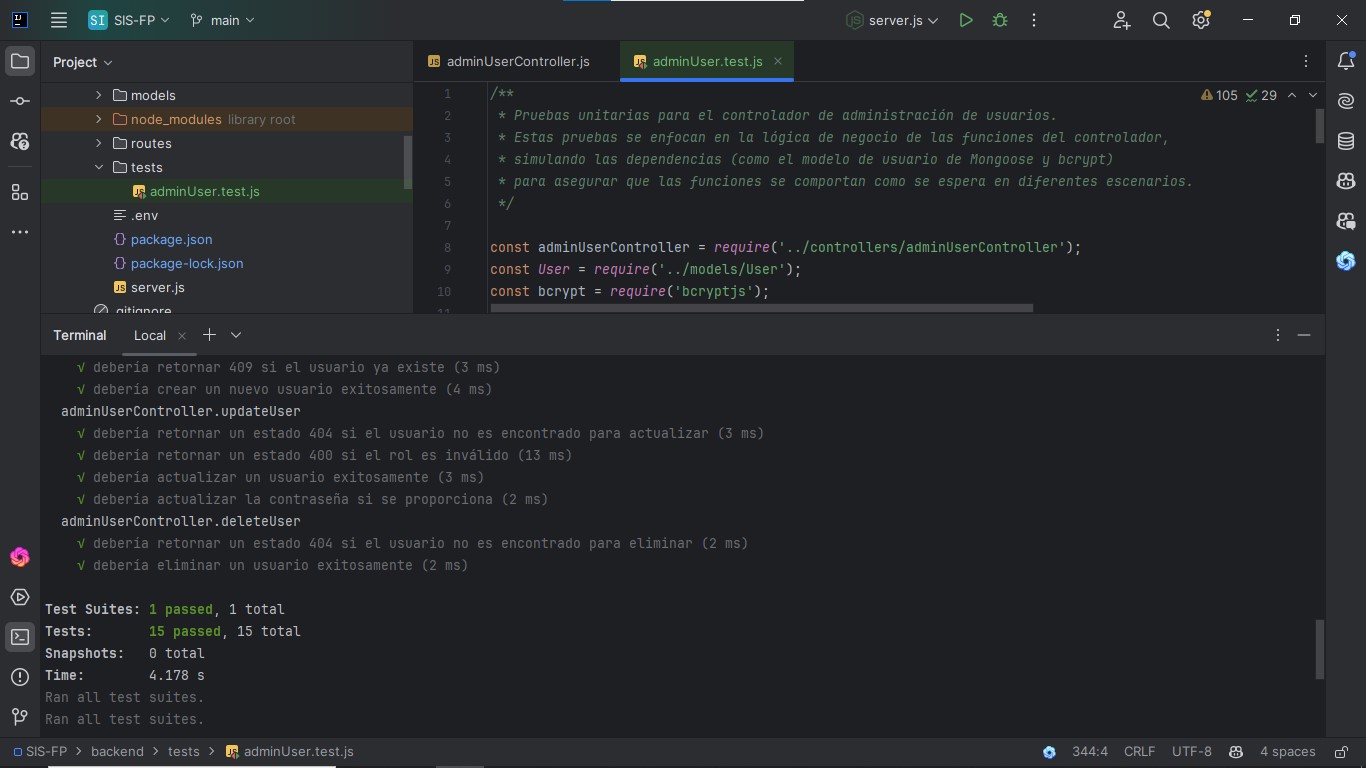Expand the node_modules folder
This screenshot has height=768, width=1366.
click(98, 119)
